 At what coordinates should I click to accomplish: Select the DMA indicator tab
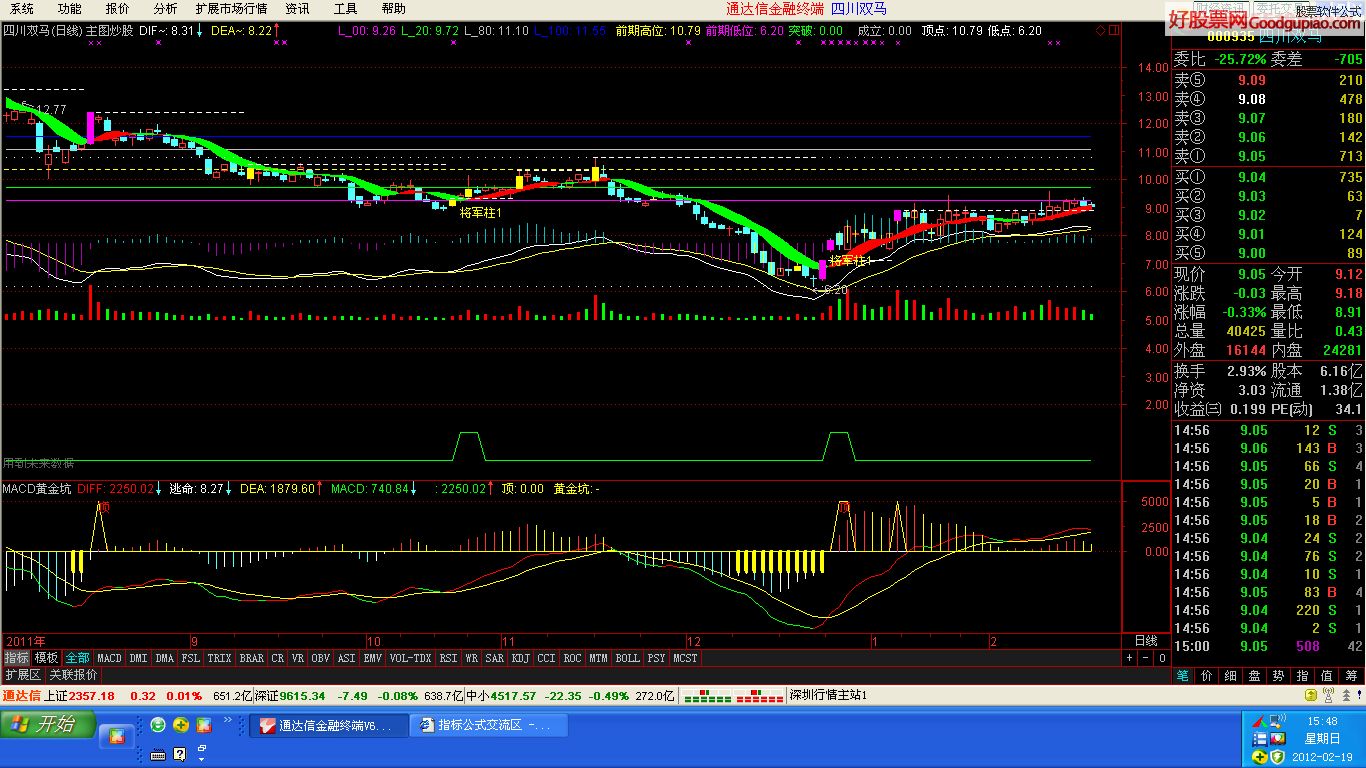[164, 658]
